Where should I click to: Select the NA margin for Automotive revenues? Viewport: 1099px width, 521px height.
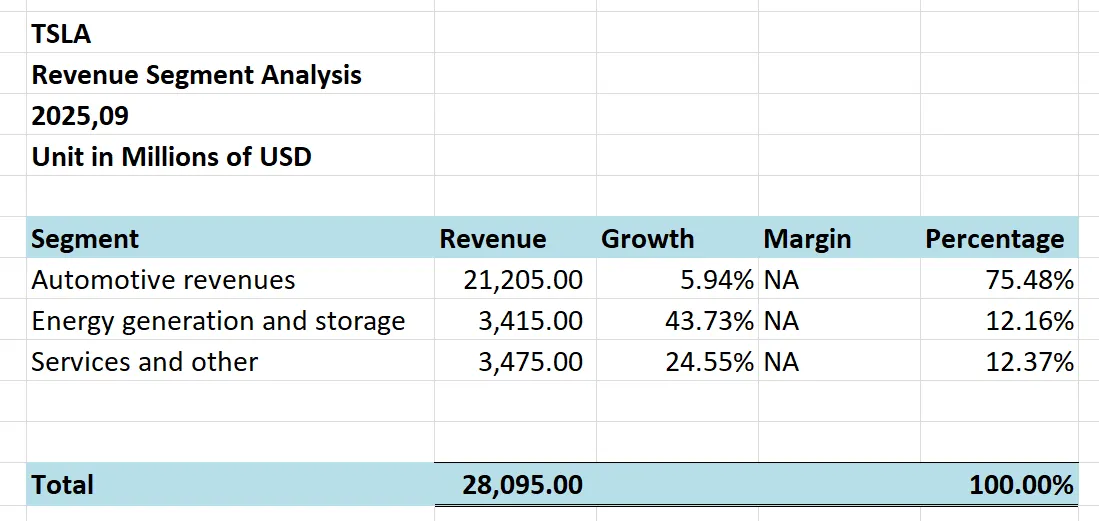click(839, 279)
